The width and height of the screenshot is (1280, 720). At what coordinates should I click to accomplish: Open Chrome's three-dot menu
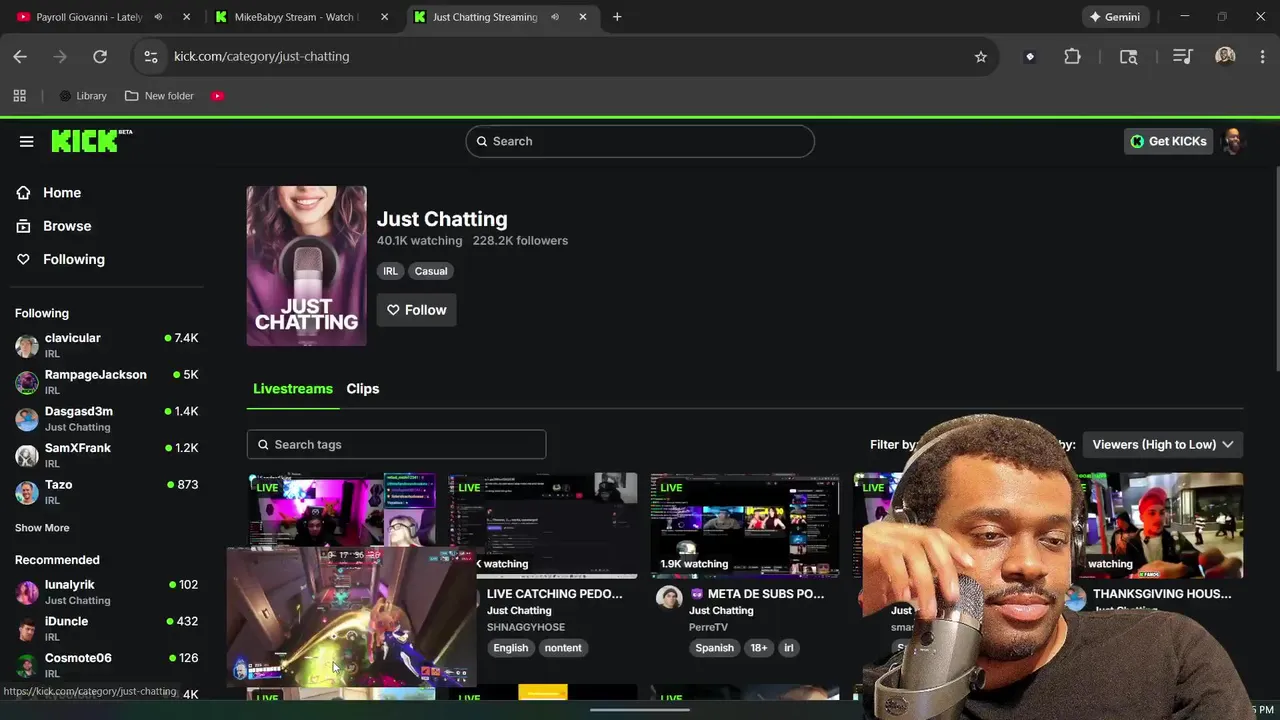[x=1263, y=57]
